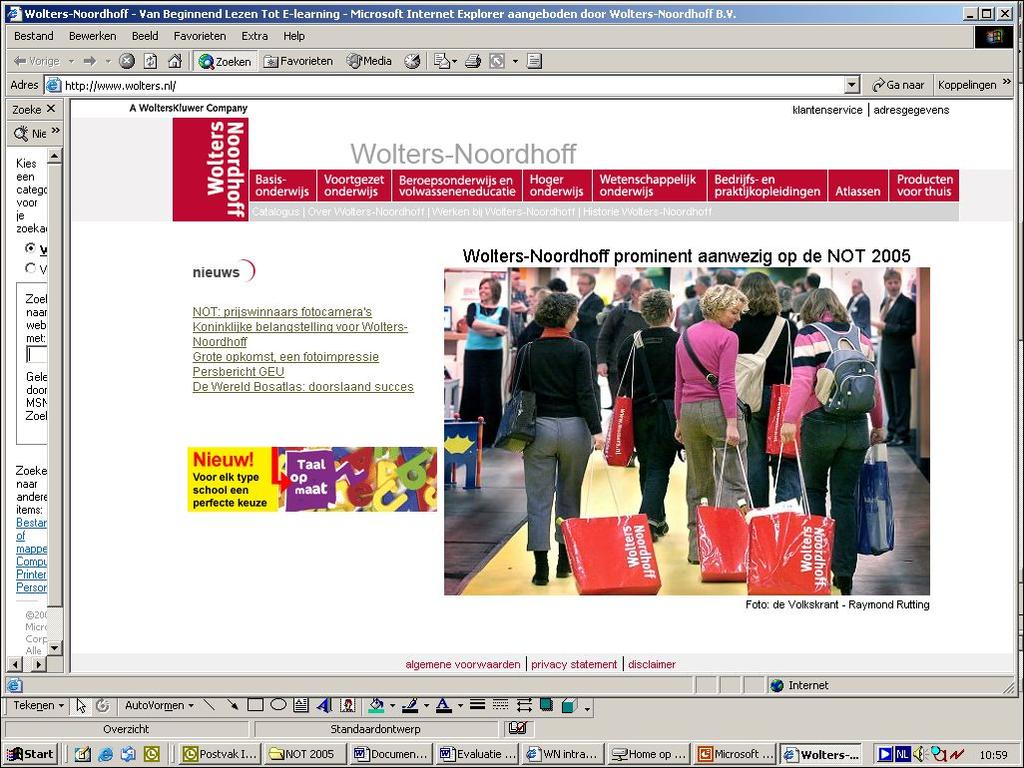Screen dimensions: 1024x768
Task: Click the Mail toolbar icon
Action: pos(442,61)
